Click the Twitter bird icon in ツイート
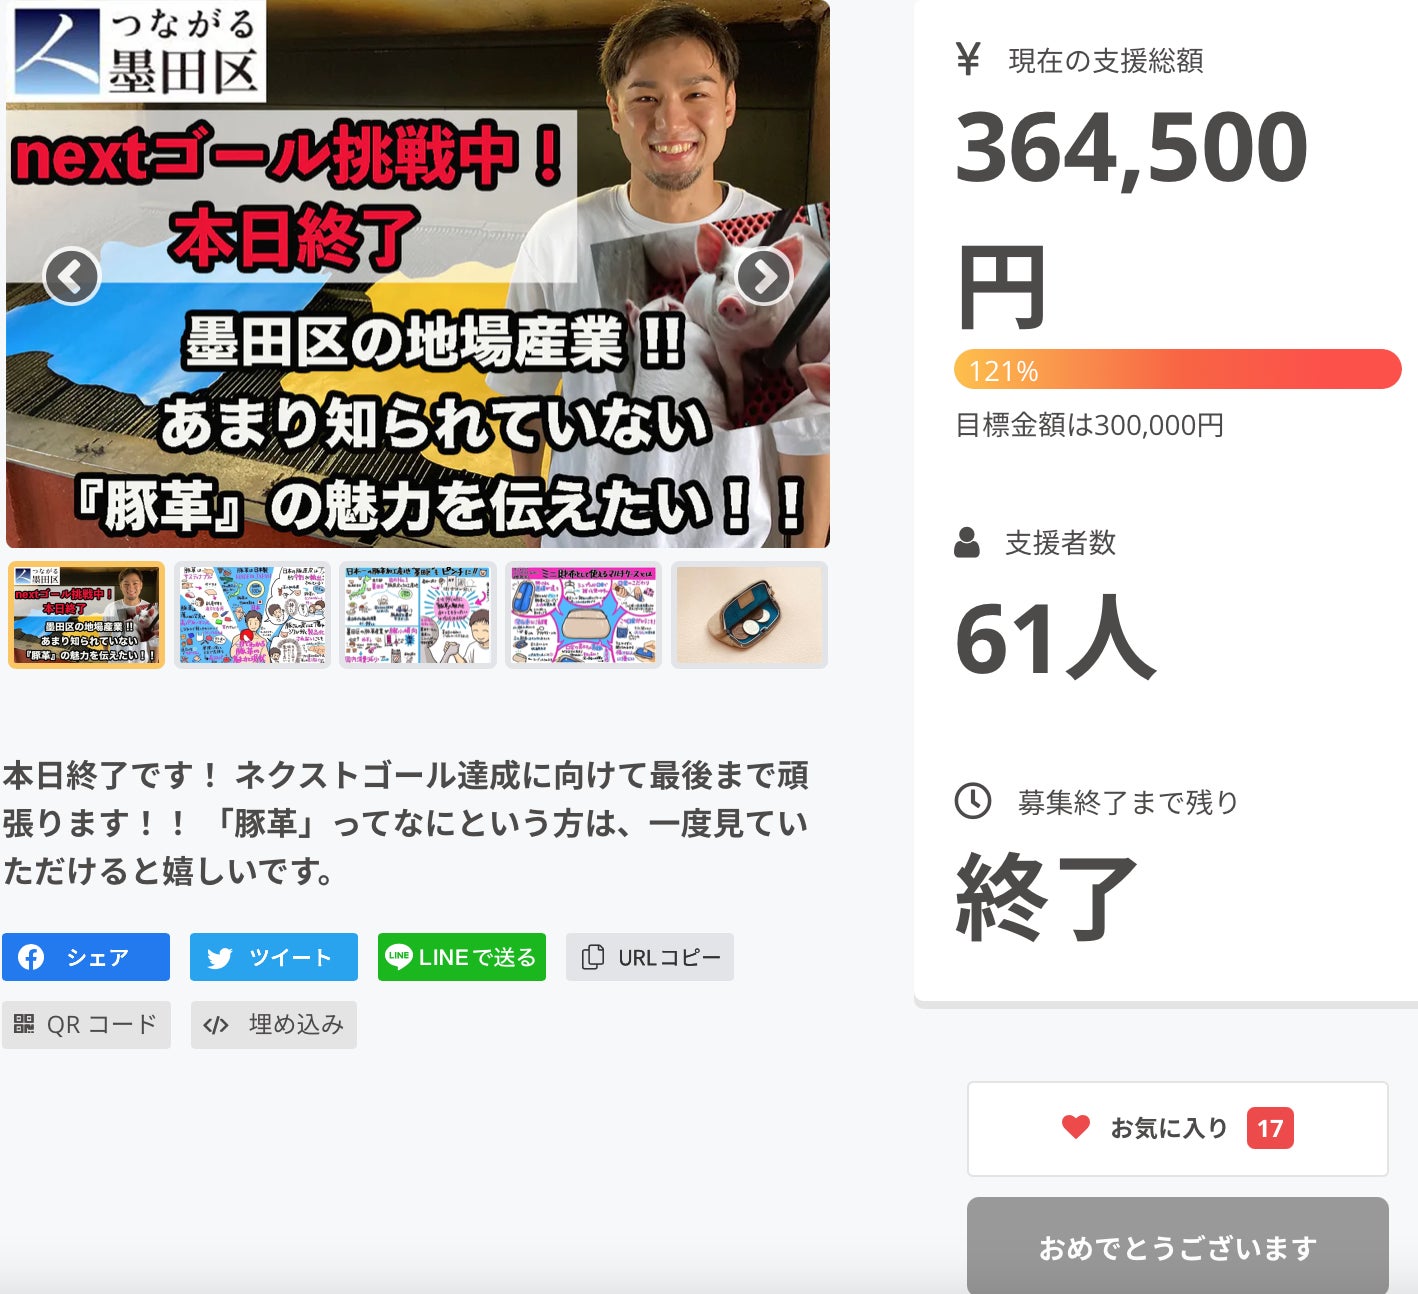Screen dimensions: 1418x1294 tap(220, 958)
